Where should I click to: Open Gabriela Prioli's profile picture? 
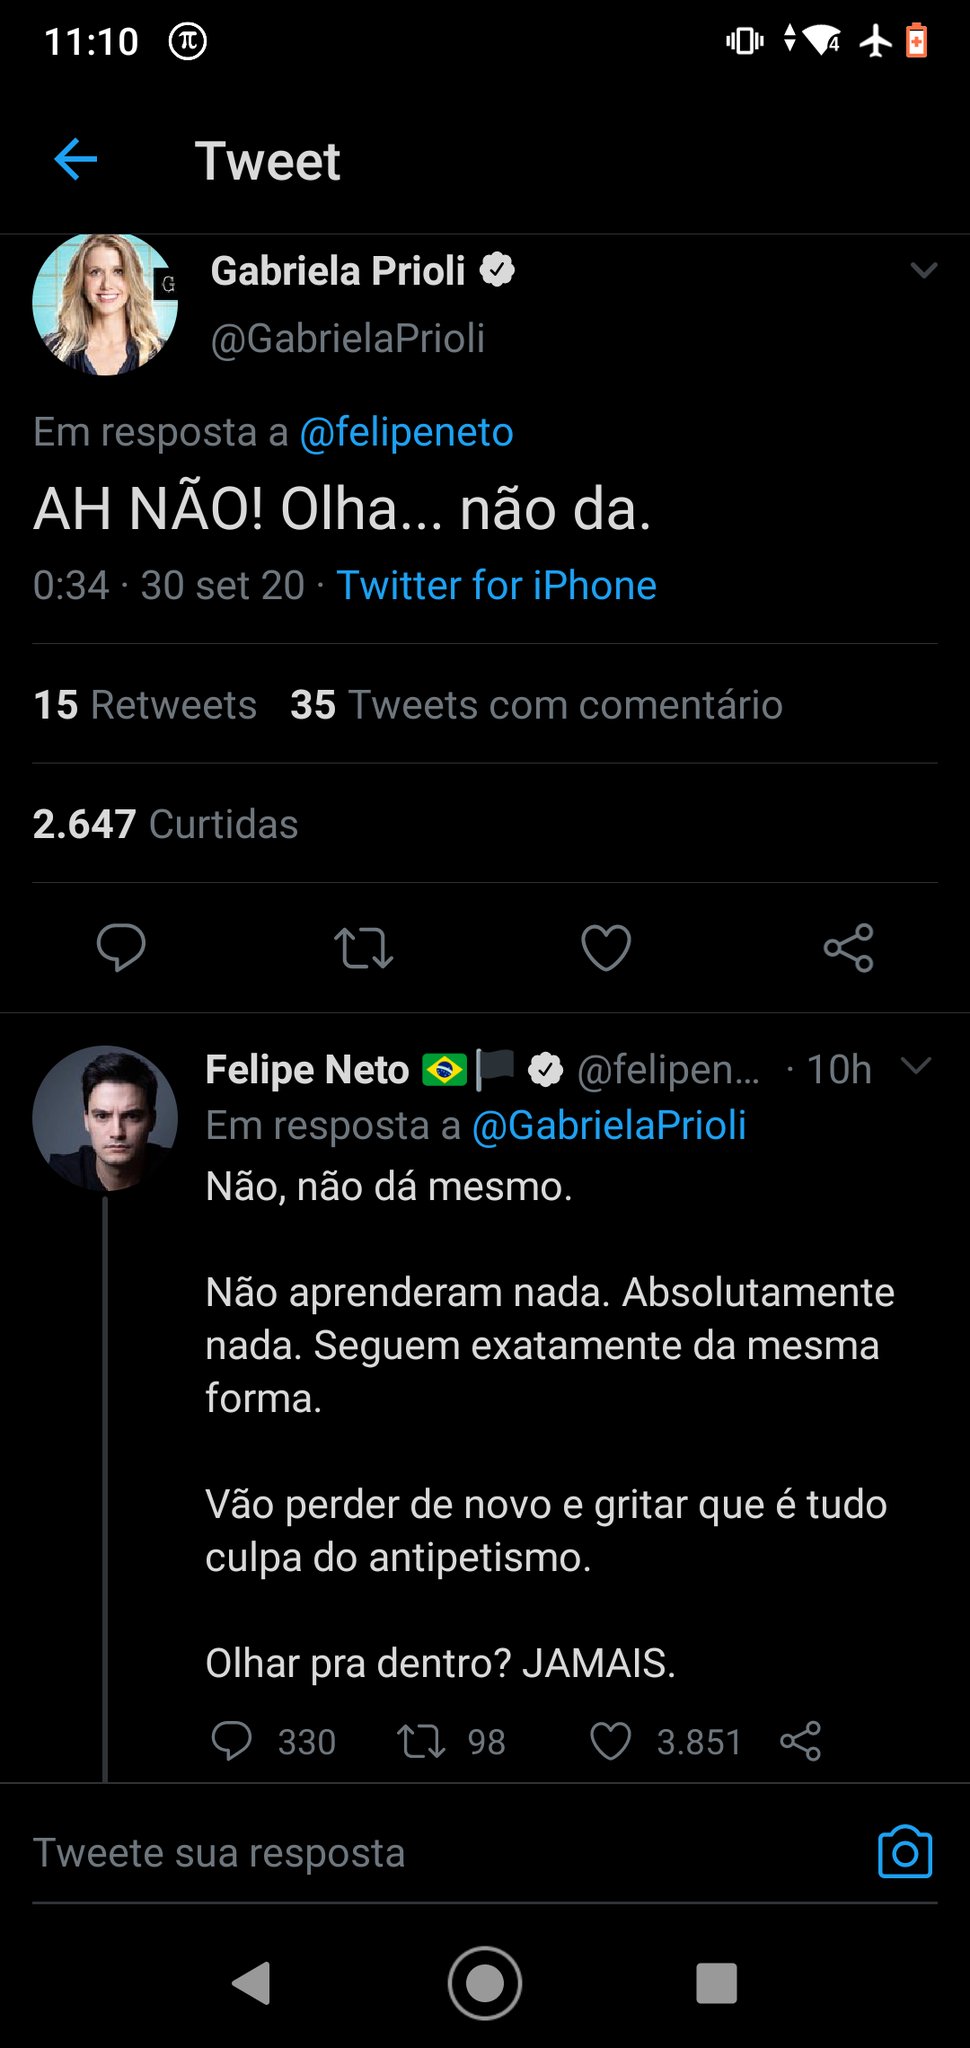coord(105,304)
